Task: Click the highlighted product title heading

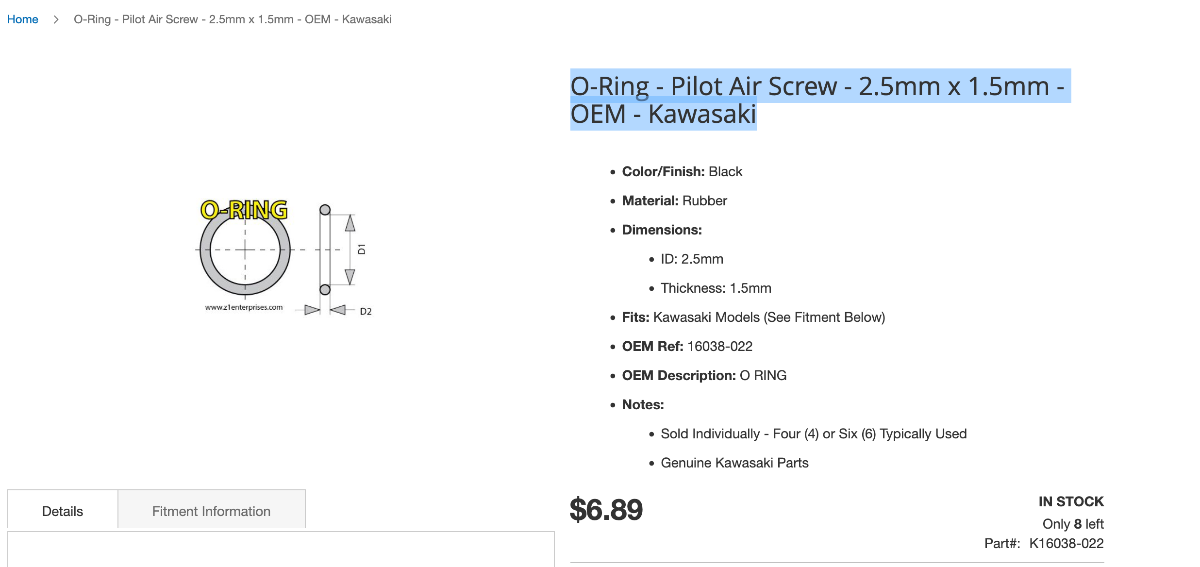Action: (x=818, y=100)
